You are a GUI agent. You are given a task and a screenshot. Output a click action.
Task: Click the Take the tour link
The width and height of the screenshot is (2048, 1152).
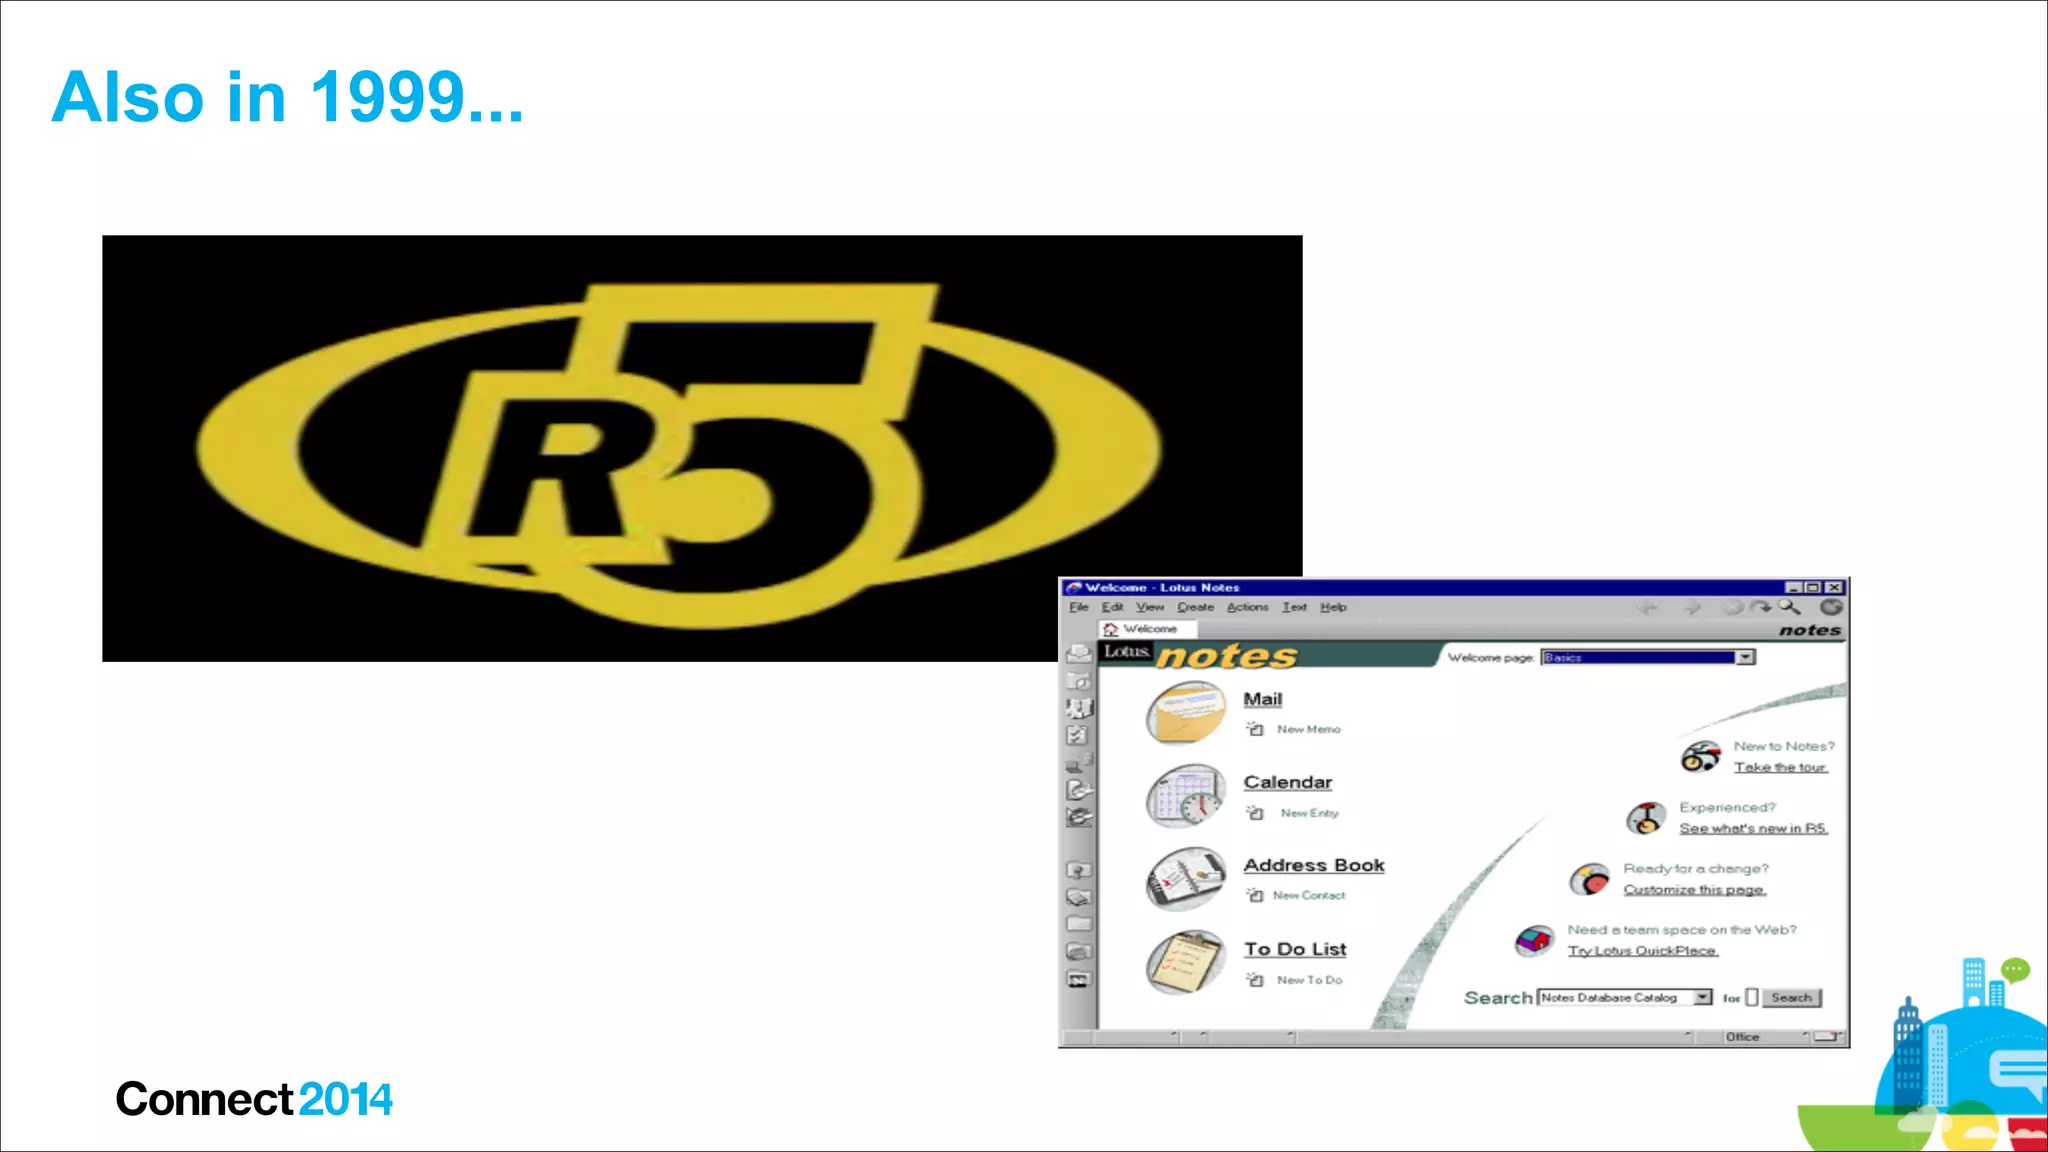[x=1780, y=767]
